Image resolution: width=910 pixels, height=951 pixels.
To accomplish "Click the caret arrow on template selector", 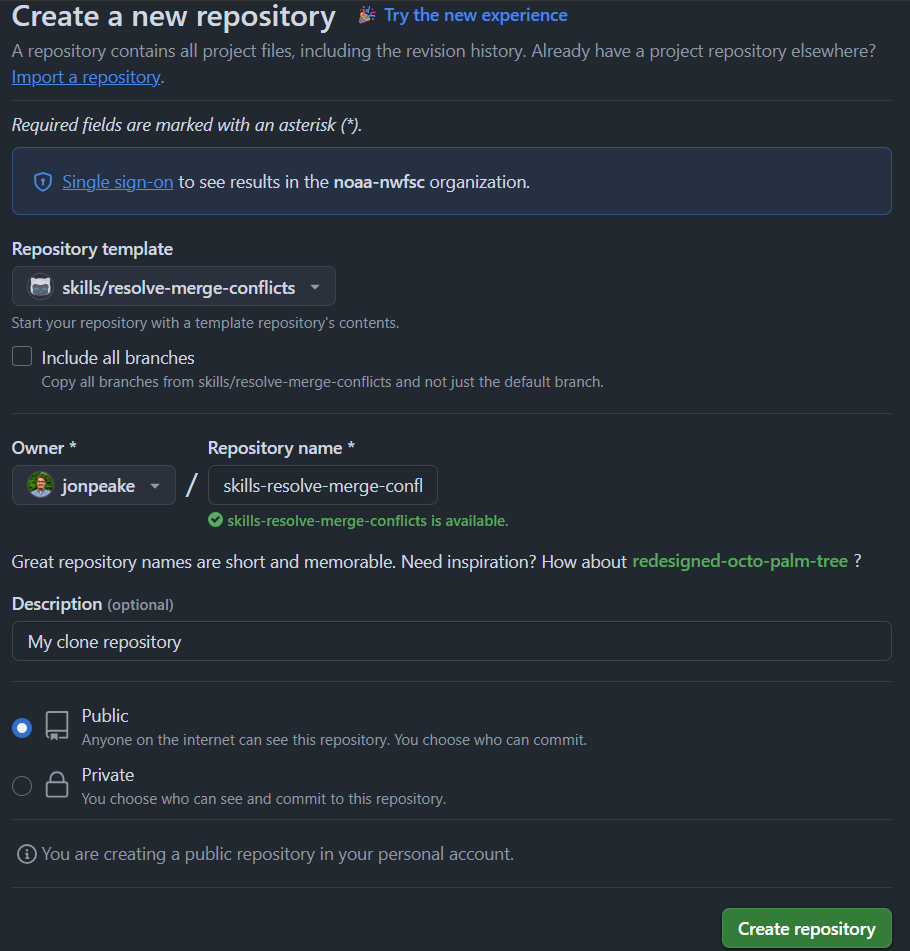I will click(x=315, y=287).
